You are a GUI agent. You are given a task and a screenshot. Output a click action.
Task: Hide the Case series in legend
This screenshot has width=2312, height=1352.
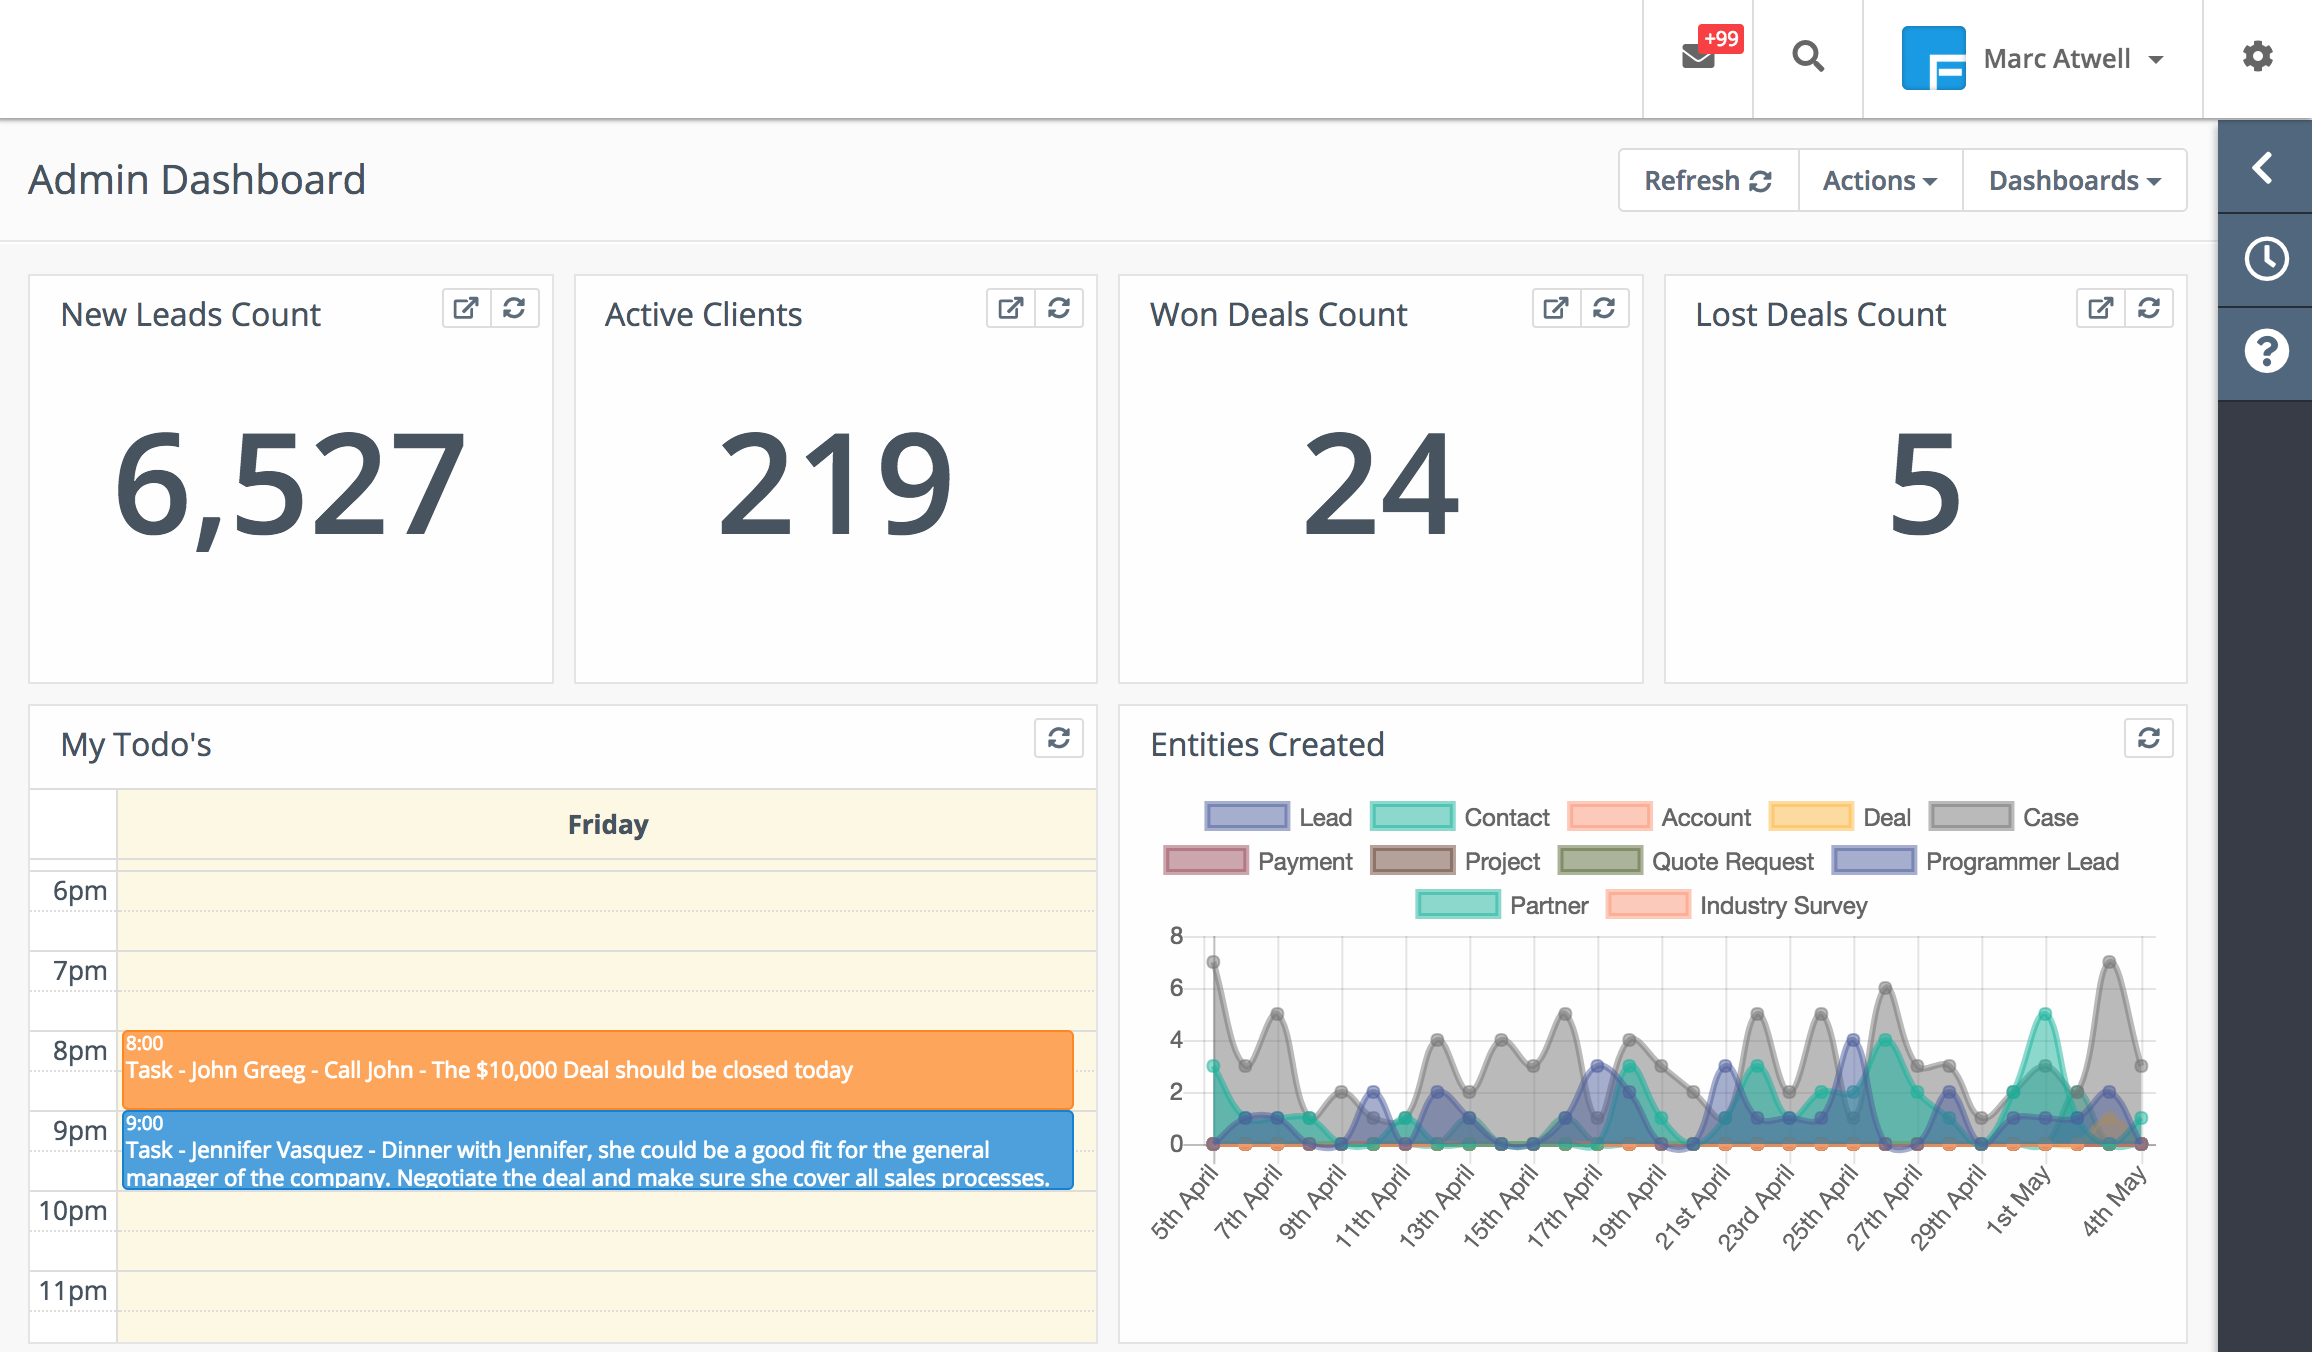[x=2003, y=817]
